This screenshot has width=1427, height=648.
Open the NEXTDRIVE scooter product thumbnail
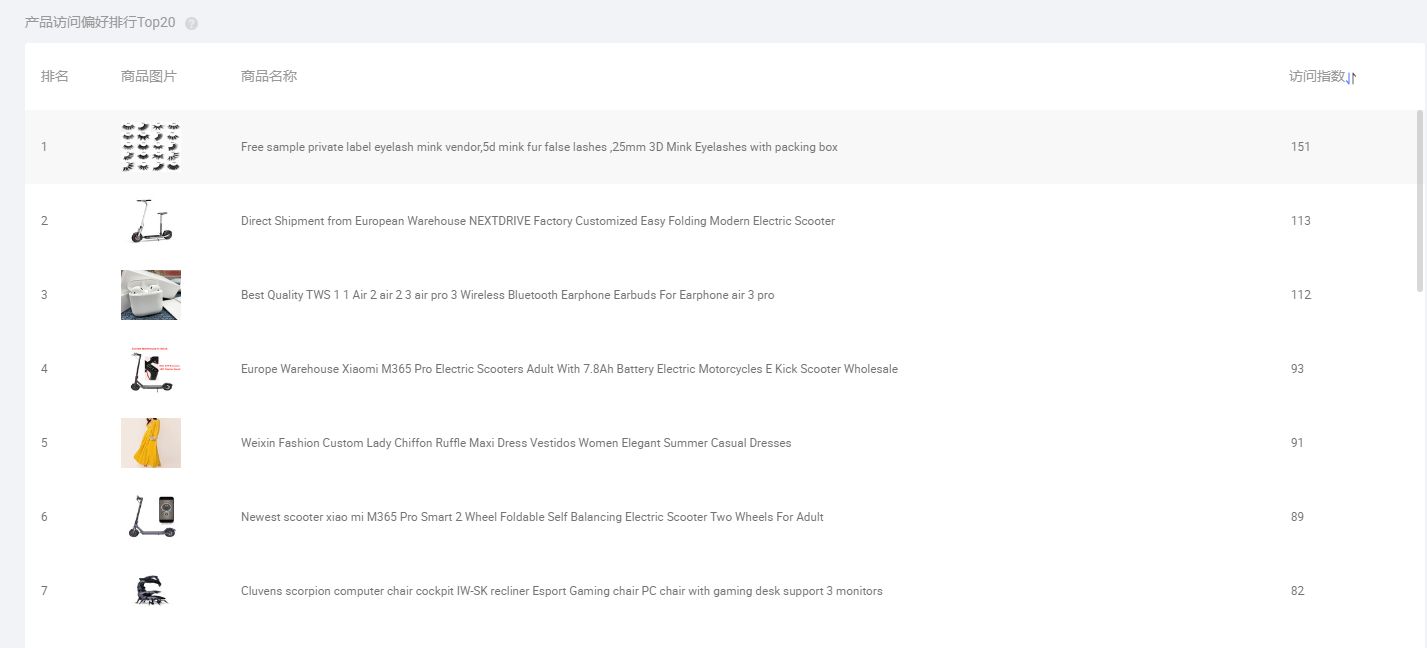[x=151, y=221]
